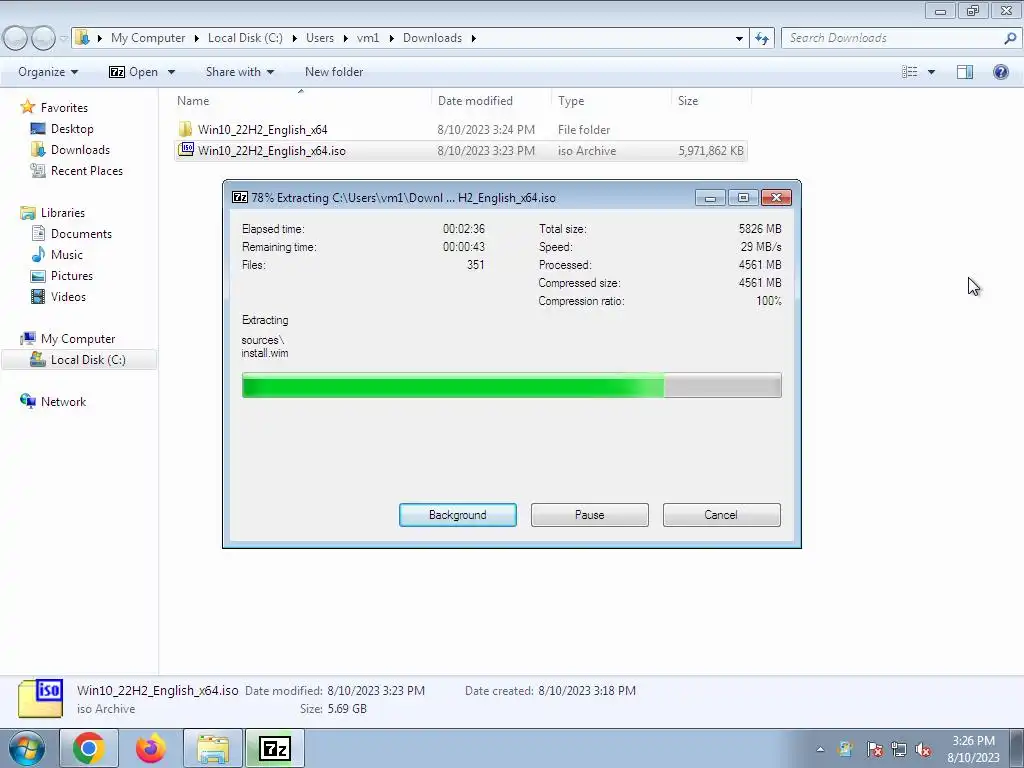Select Favorites in the navigation pane
Screen dimensions: 1024x768
[x=64, y=108]
